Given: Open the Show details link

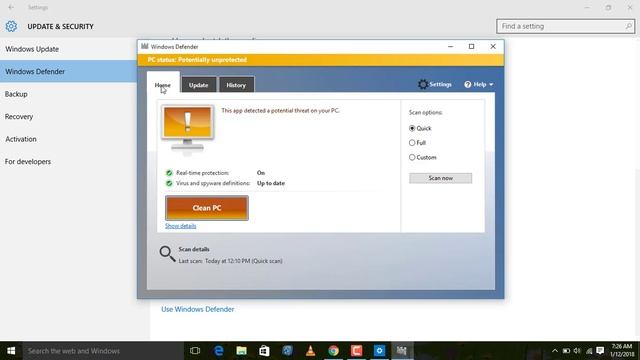Looking at the screenshot, I should tap(180, 226).
